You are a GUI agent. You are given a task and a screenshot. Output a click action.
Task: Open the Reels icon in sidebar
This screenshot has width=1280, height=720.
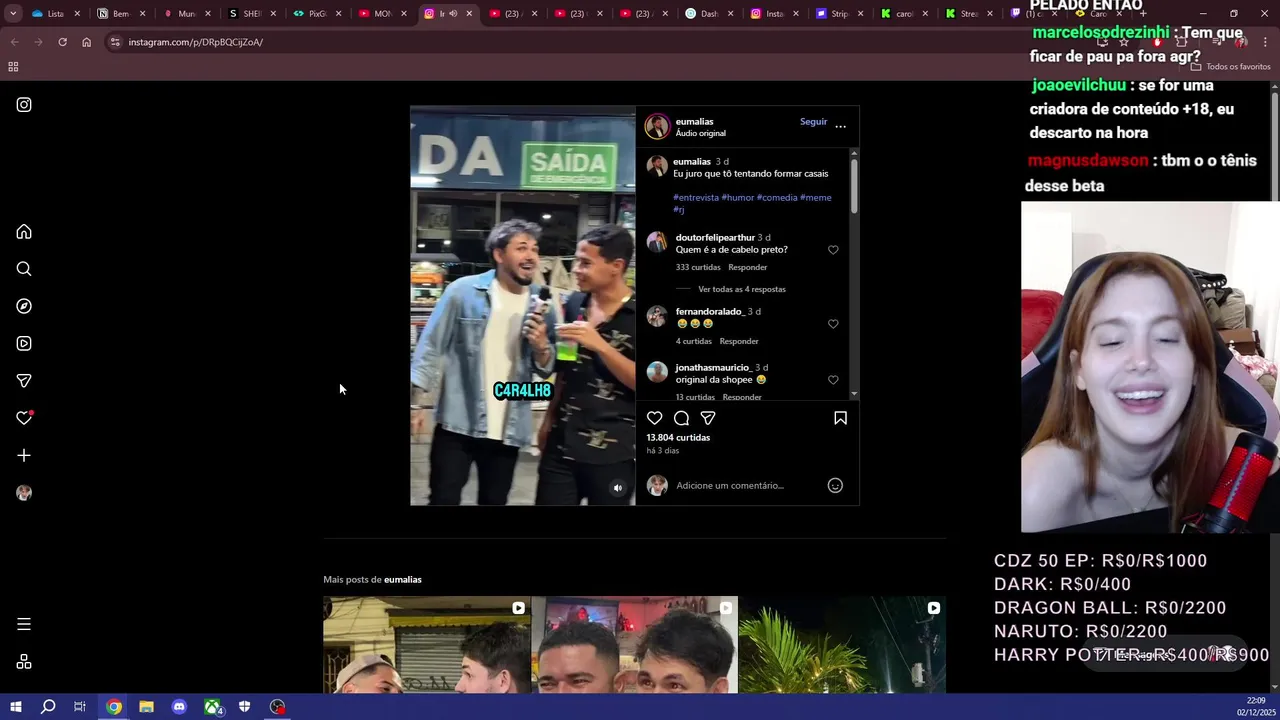tap(24, 344)
